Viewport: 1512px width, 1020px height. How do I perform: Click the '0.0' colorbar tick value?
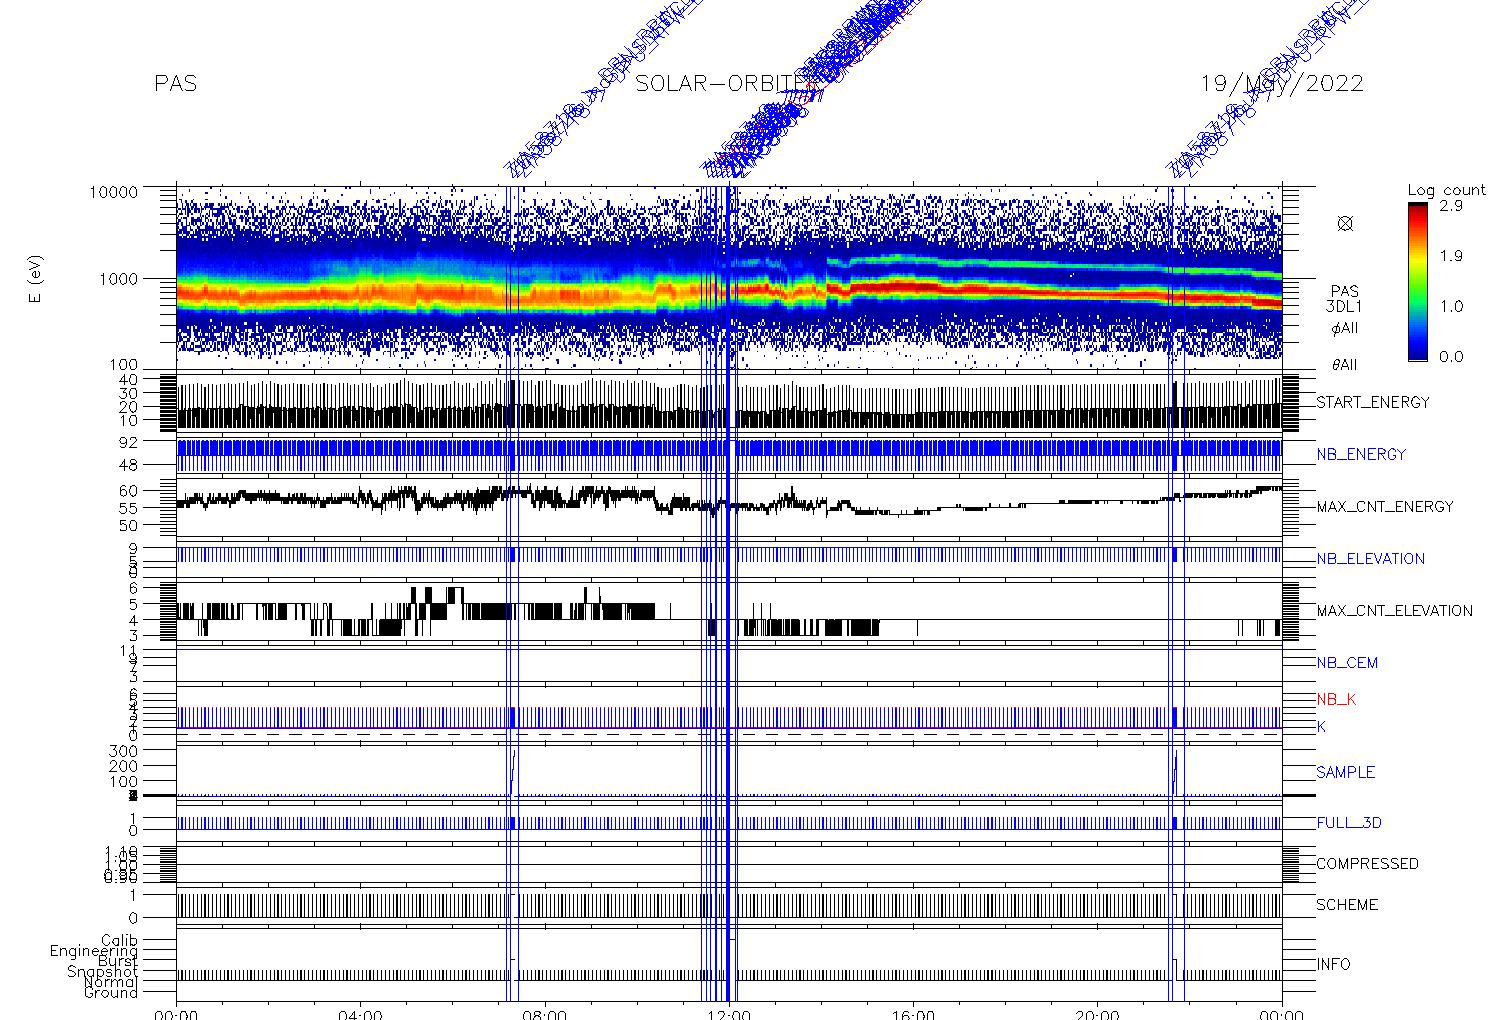pos(1451,357)
